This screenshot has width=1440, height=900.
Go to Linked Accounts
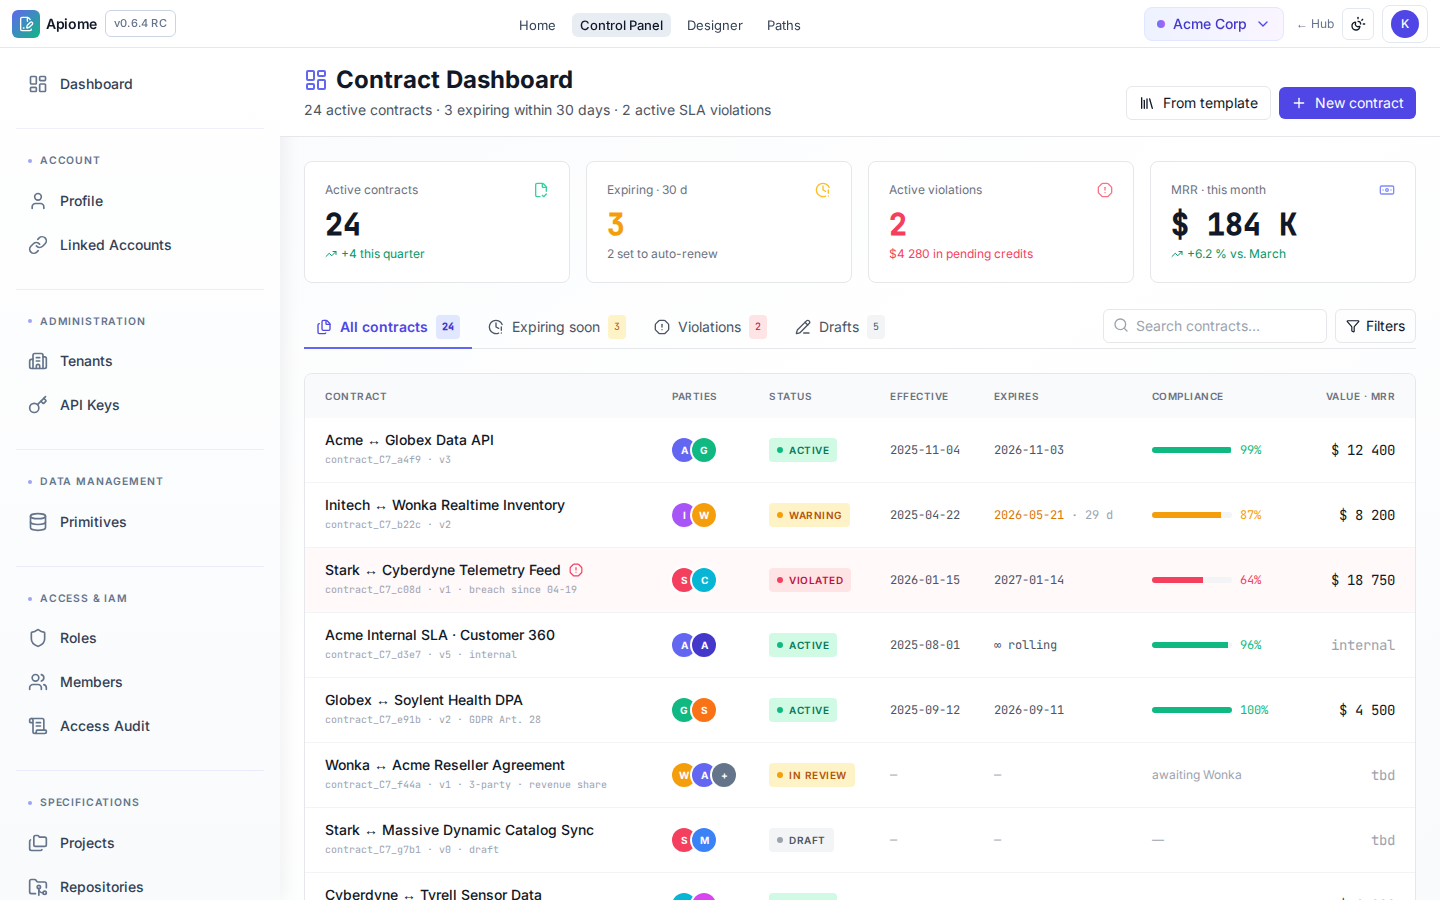(x=140, y=245)
